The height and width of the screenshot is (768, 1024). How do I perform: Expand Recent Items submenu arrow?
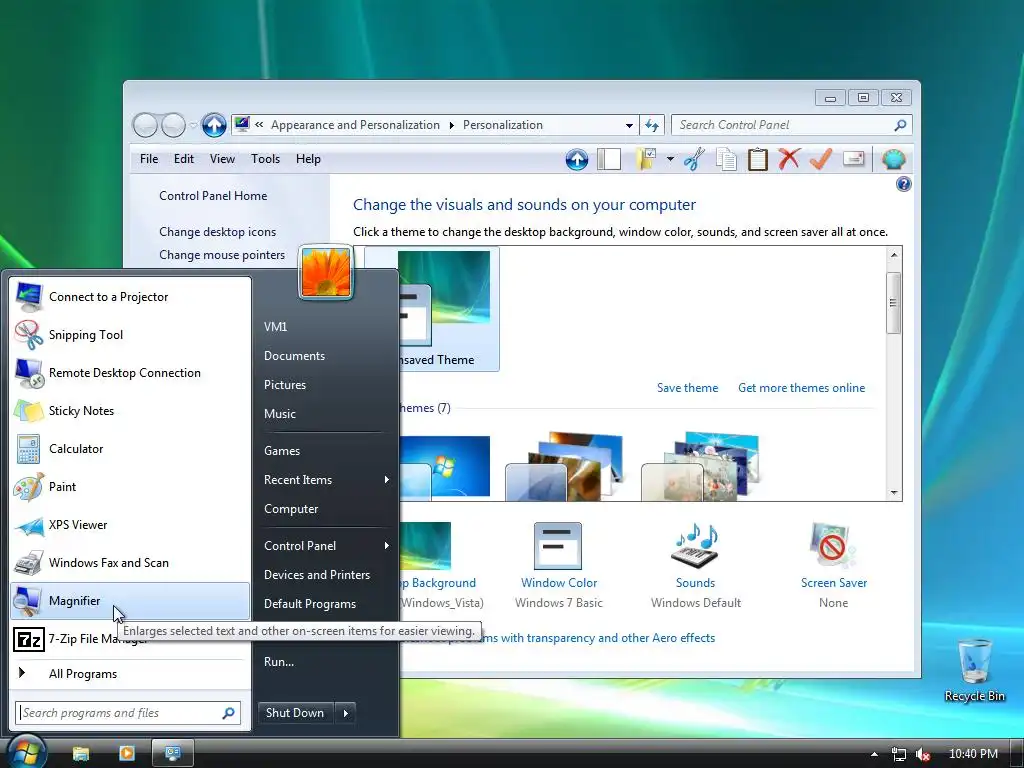click(x=387, y=480)
